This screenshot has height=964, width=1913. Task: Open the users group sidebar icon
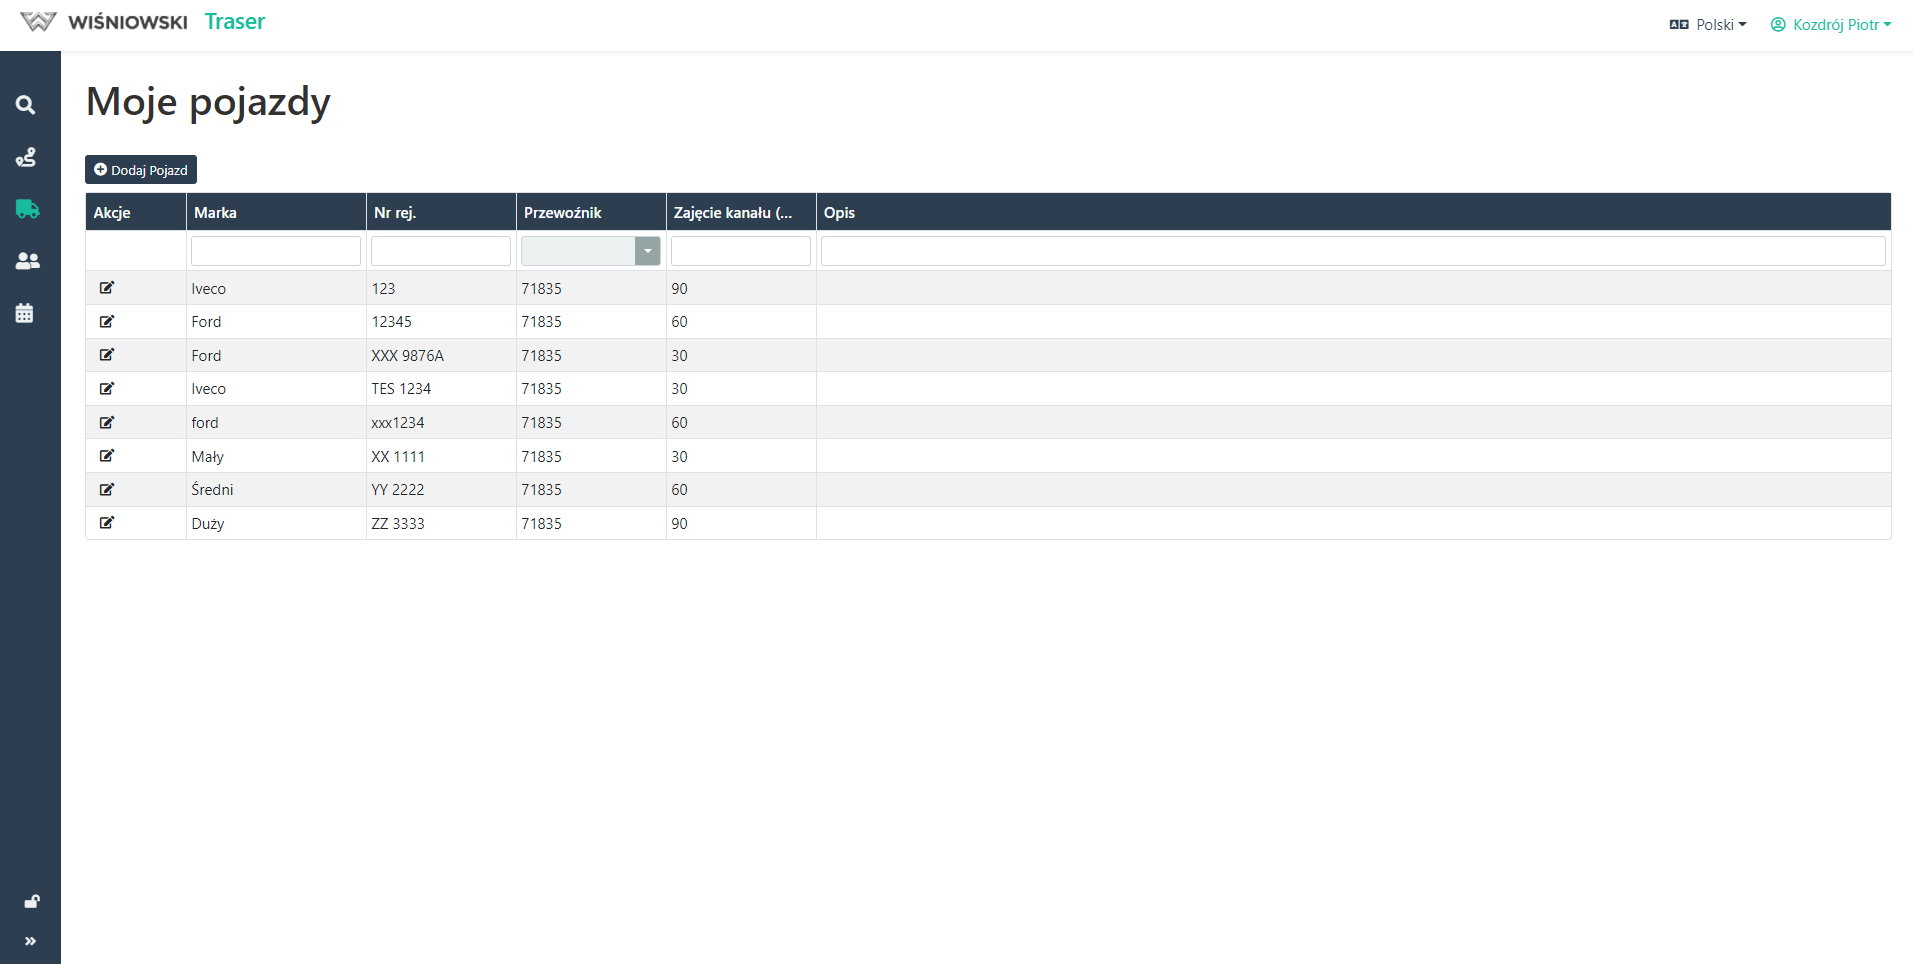point(27,261)
